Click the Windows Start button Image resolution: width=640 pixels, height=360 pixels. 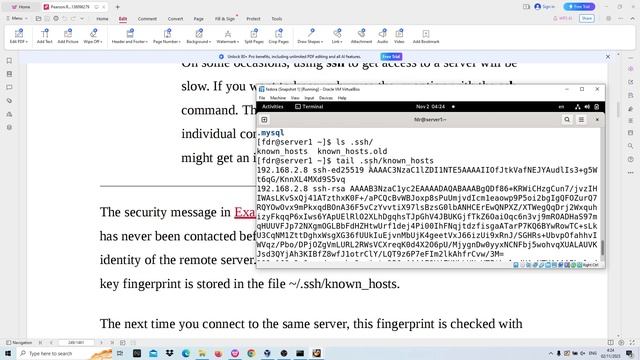pyautogui.click(x=8, y=353)
